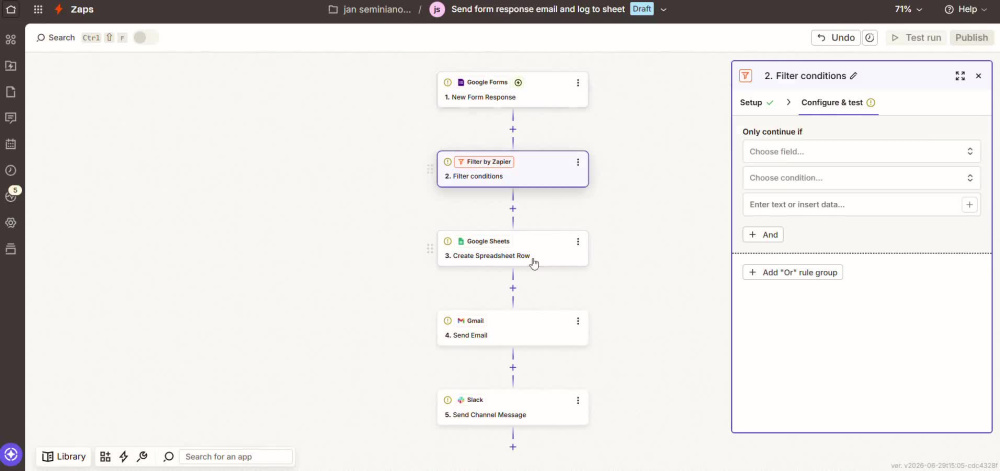Open the components icon in left sidebar
The image size is (1000, 471).
[x=10, y=40]
